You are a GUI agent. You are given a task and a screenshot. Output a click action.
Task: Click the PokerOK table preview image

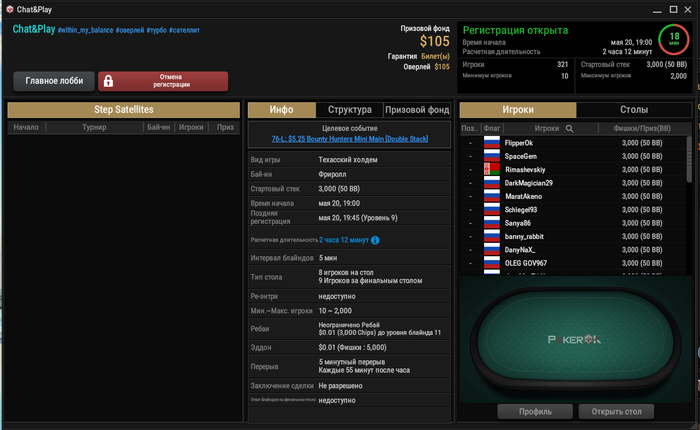(575, 339)
